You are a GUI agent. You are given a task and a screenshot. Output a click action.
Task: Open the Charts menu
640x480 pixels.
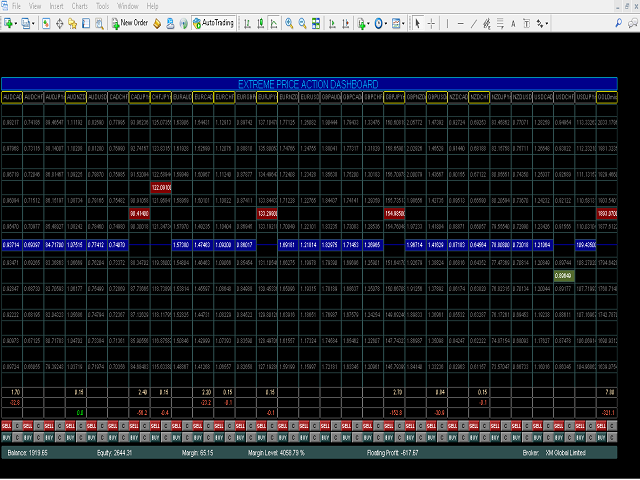[80, 6]
